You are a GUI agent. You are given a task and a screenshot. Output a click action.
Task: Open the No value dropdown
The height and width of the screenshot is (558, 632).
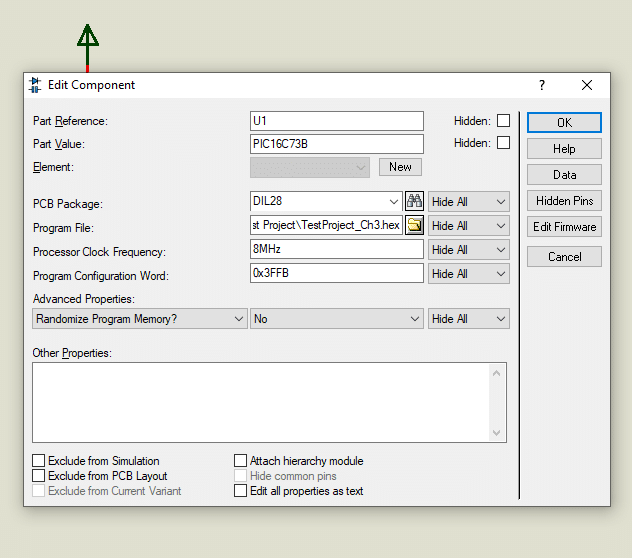click(x=337, y=319)
